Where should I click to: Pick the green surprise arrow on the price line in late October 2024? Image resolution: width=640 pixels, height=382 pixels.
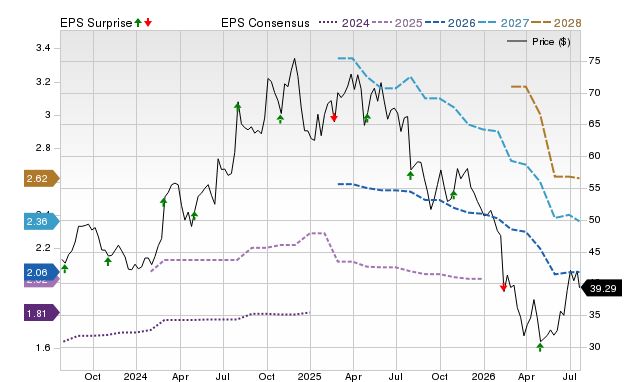(280, 119)
